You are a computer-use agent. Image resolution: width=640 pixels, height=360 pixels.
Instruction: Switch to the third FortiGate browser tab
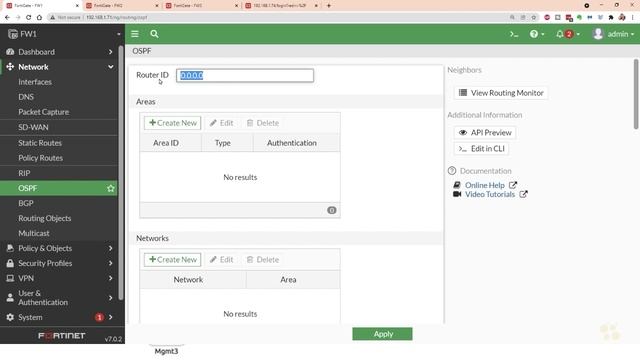click(201, 6)
